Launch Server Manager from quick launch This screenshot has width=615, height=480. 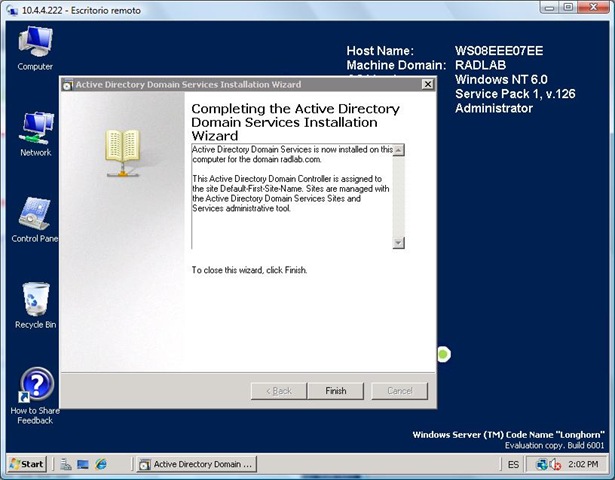(65, 464)
